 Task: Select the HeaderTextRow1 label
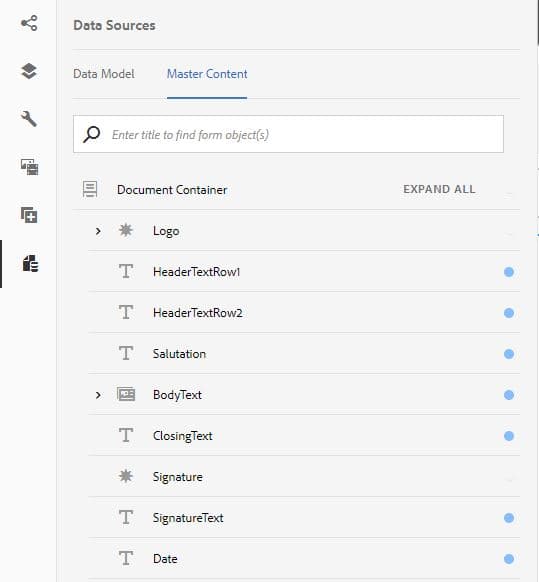coord(196,272)
